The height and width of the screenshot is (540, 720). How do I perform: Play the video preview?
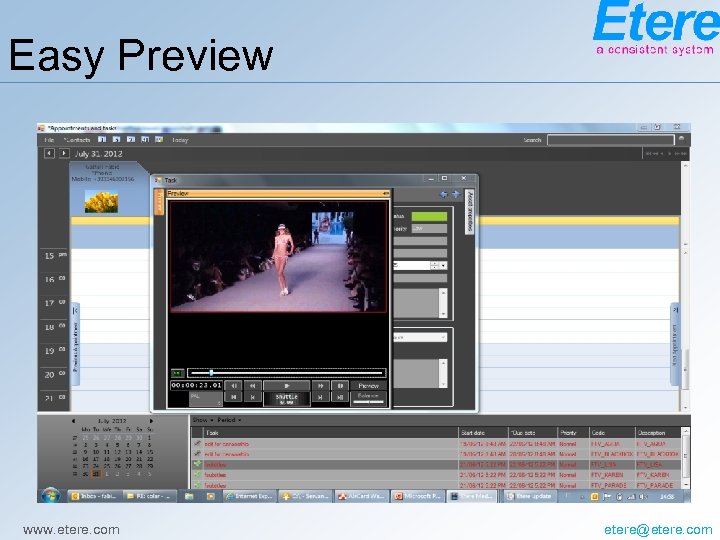coord(287,386)
